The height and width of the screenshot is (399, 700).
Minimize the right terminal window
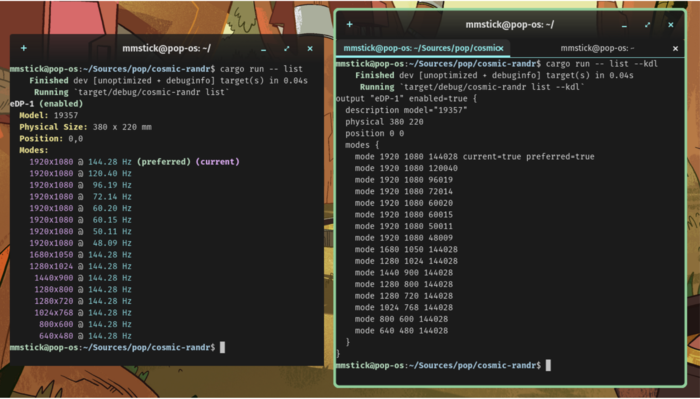tap(624, 25)
